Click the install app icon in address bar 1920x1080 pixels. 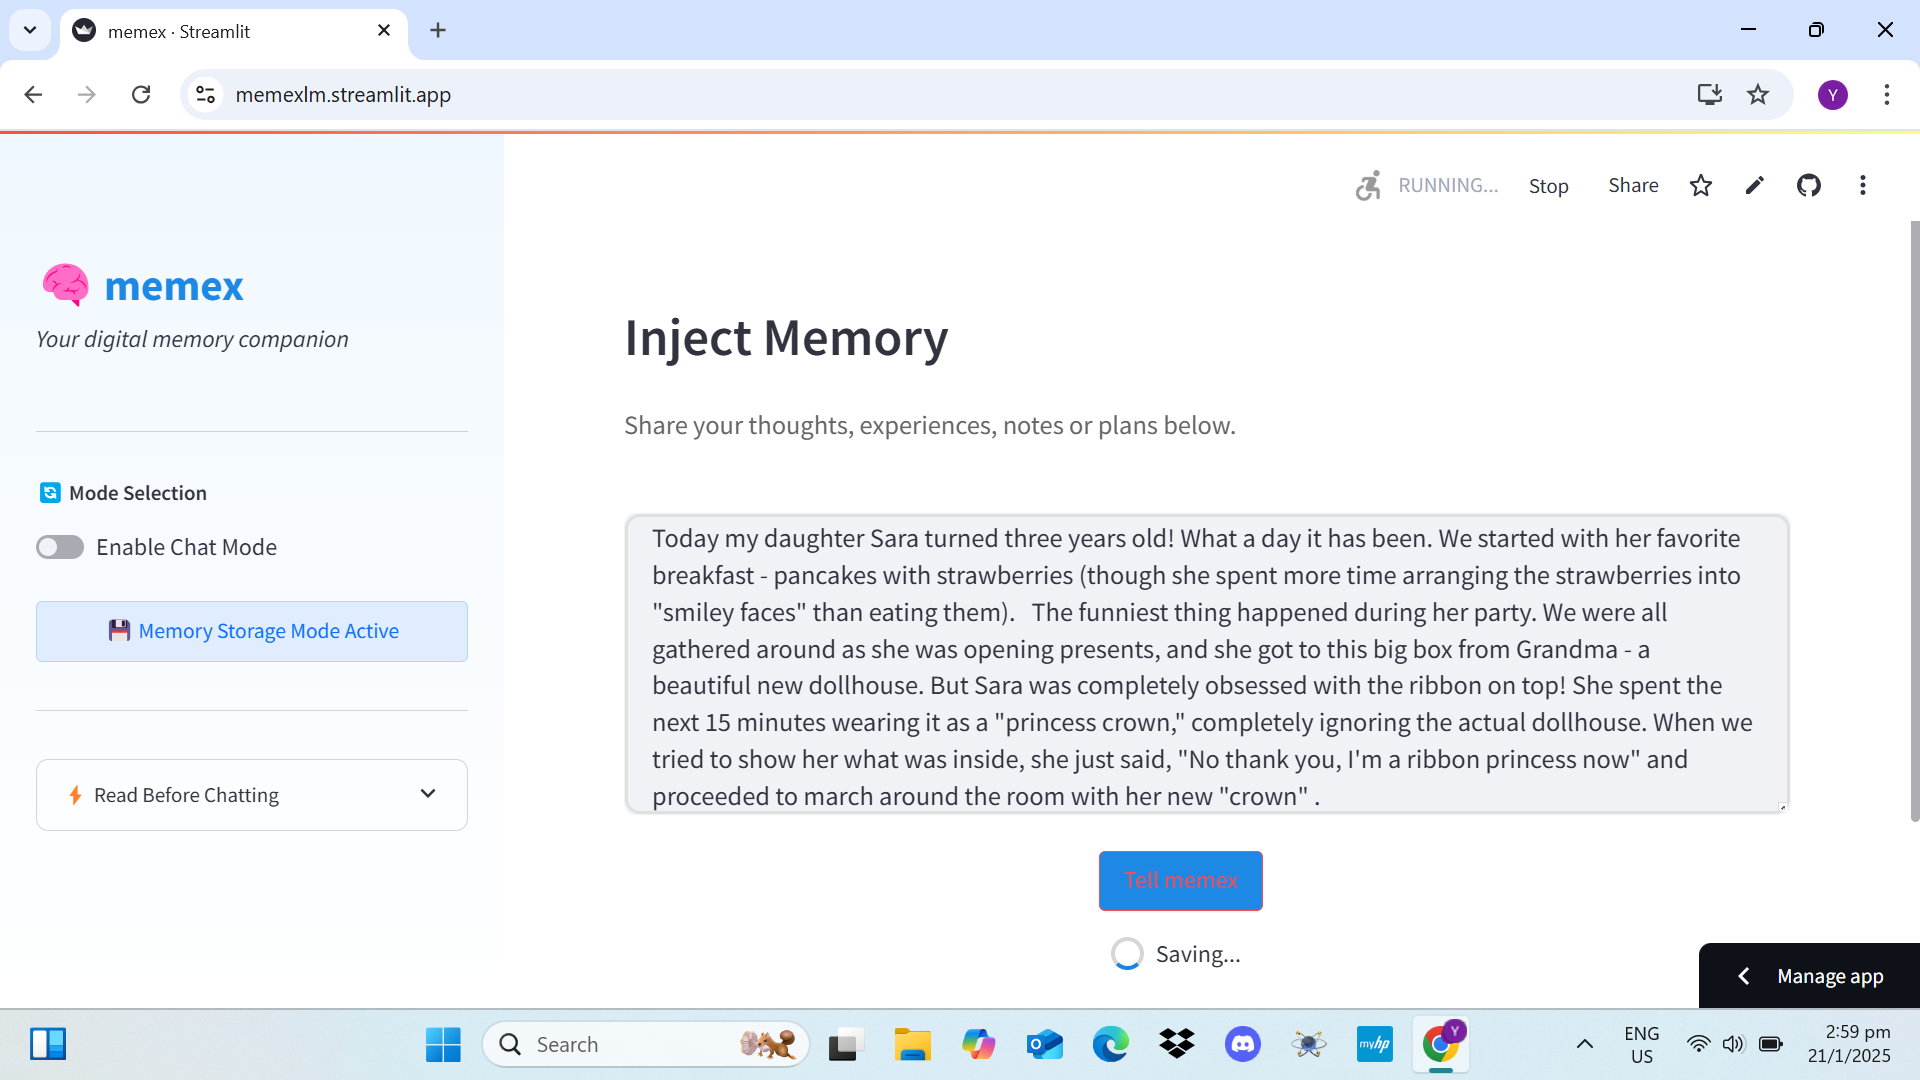coord(1709,94)
